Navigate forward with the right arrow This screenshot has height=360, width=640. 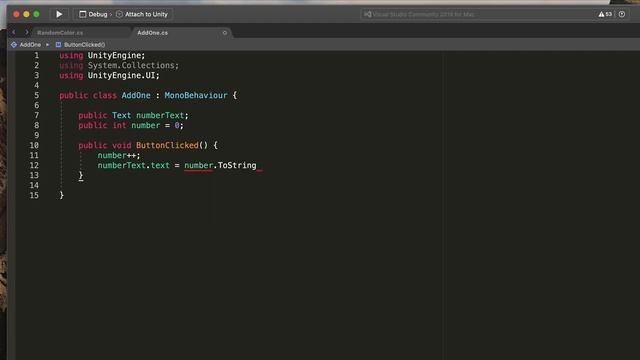pos(27,32)
